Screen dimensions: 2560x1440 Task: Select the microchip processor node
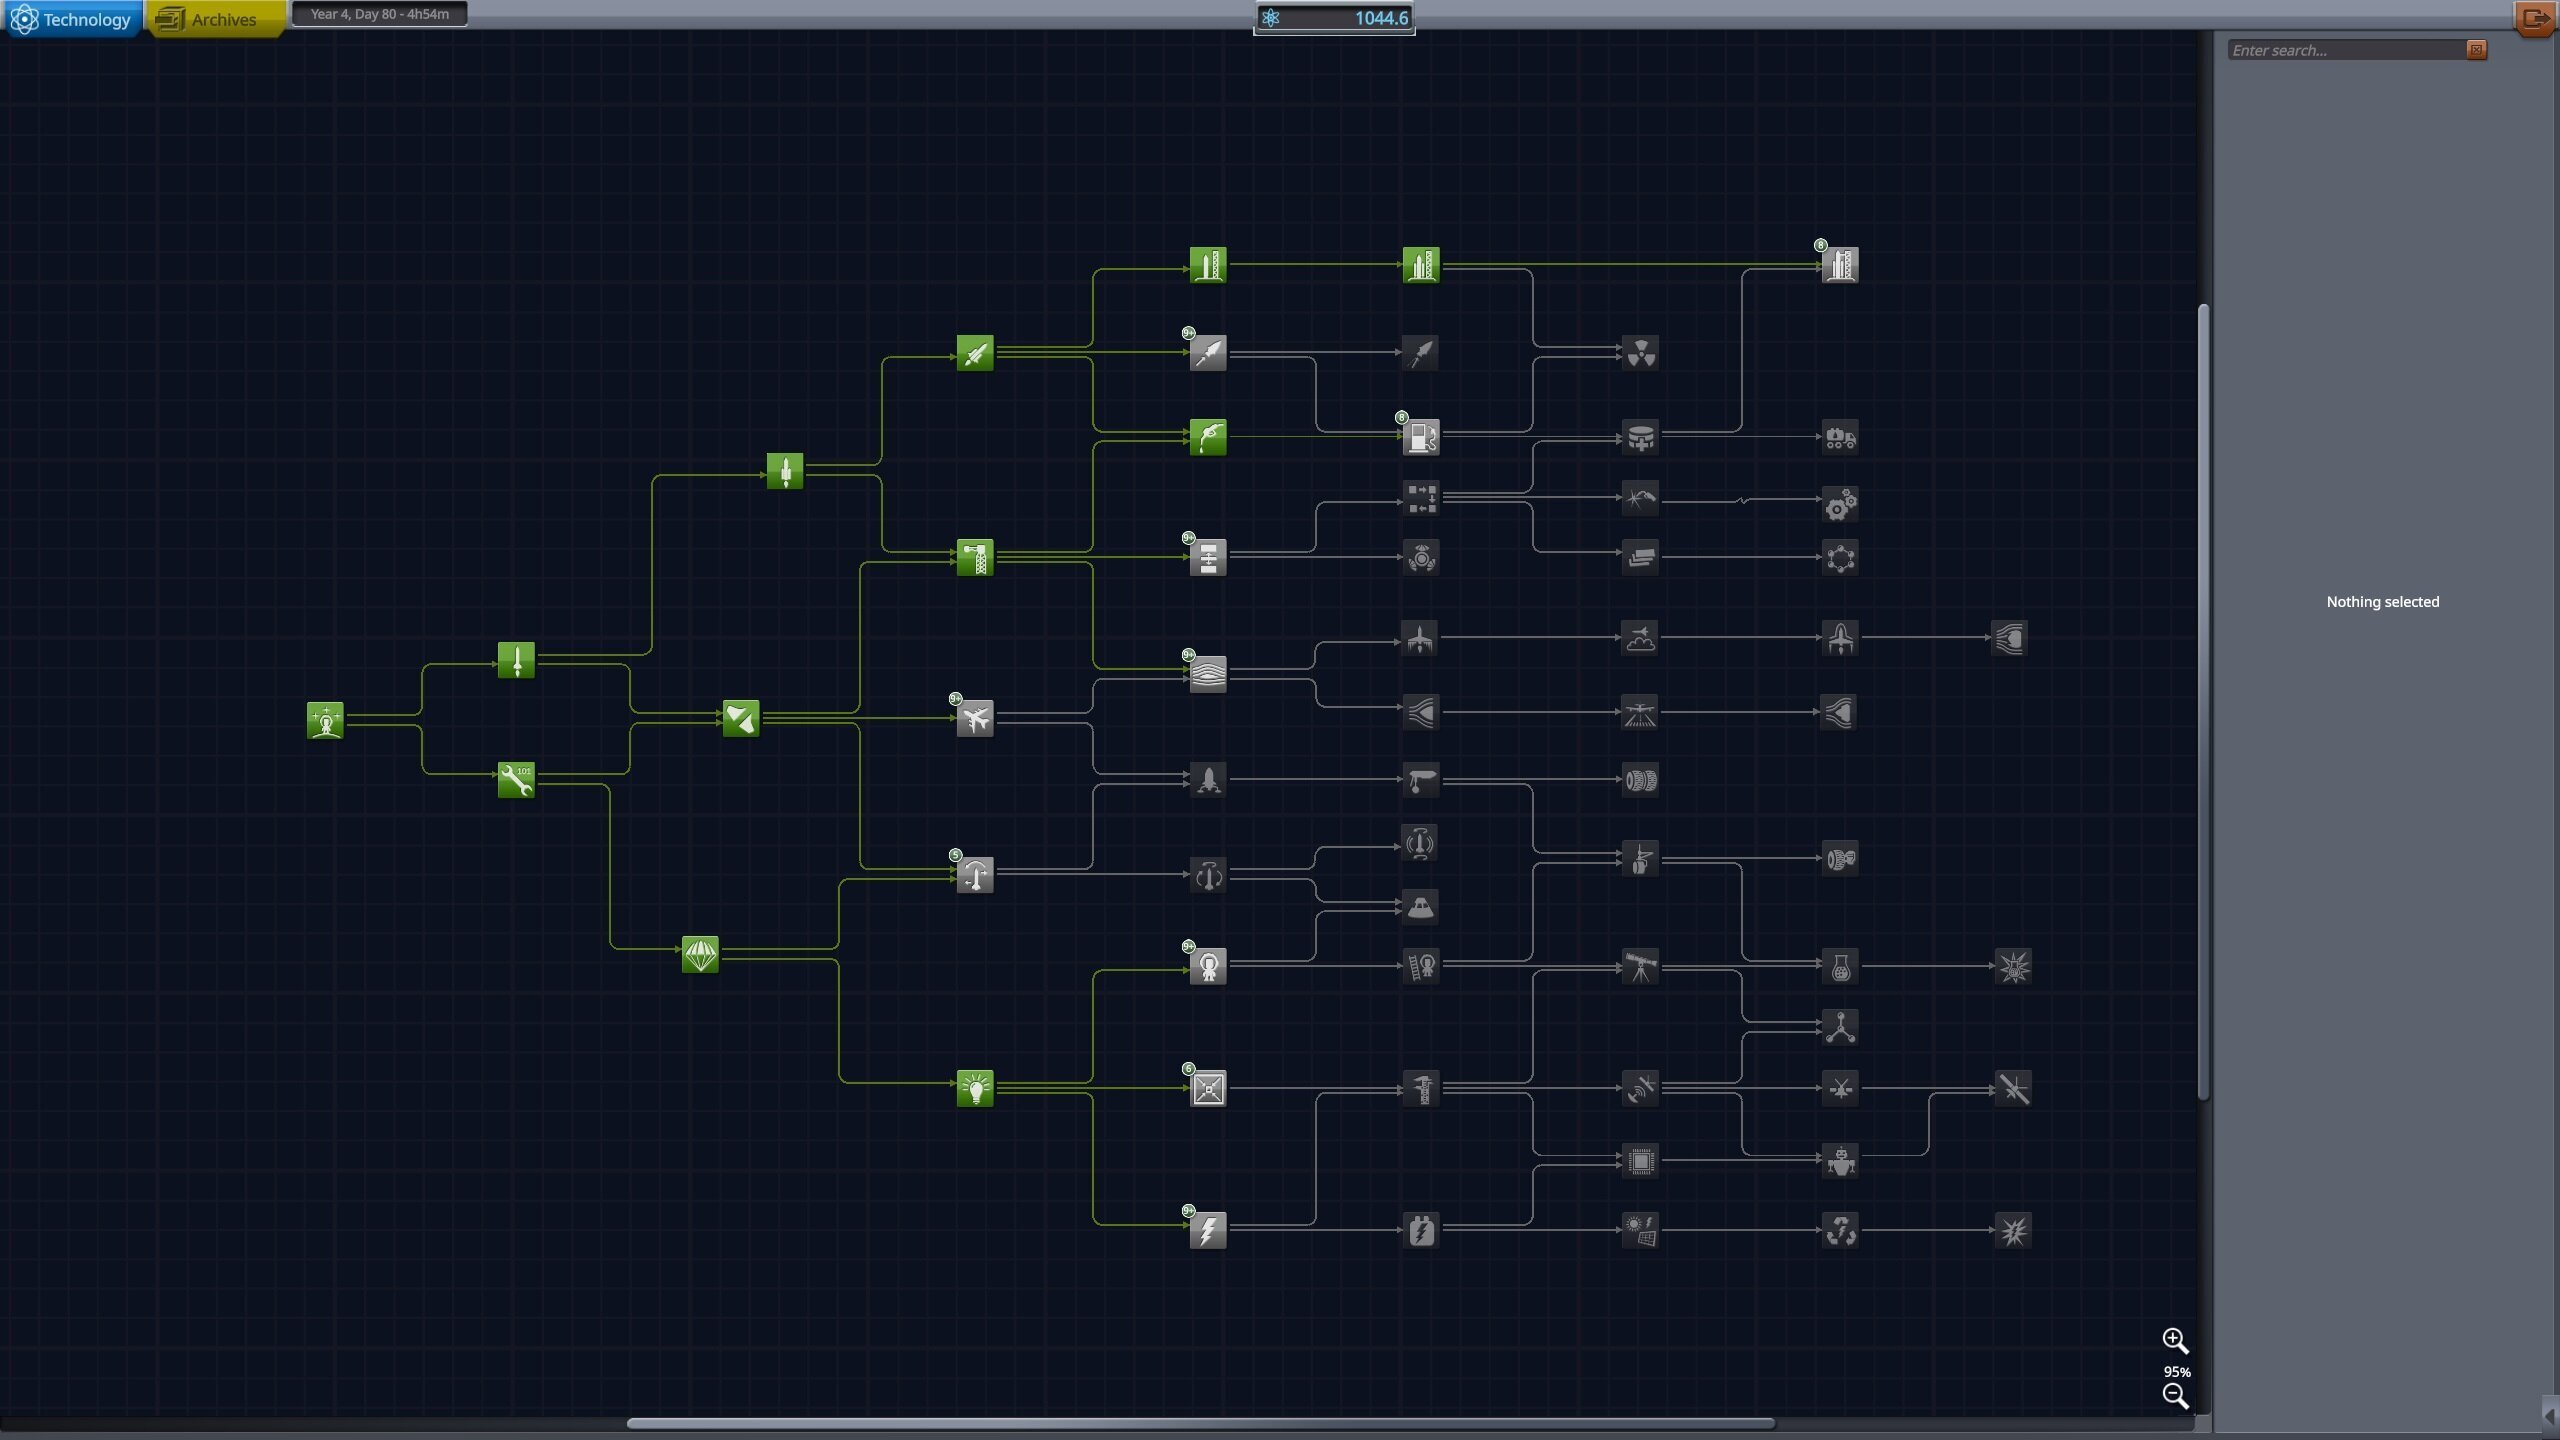[x=1640, y=1161]
